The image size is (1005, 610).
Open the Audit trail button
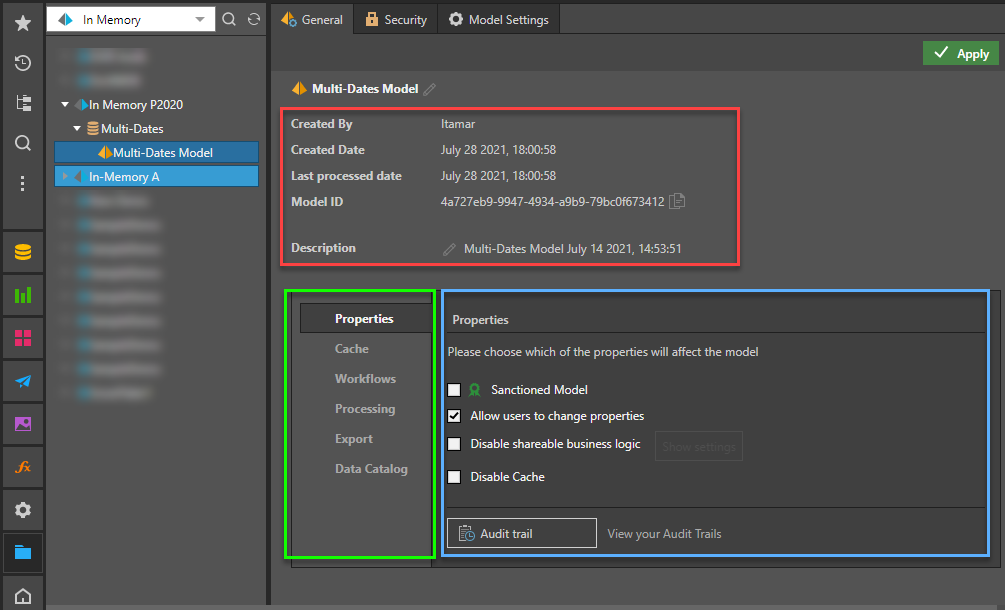[522, 533]
